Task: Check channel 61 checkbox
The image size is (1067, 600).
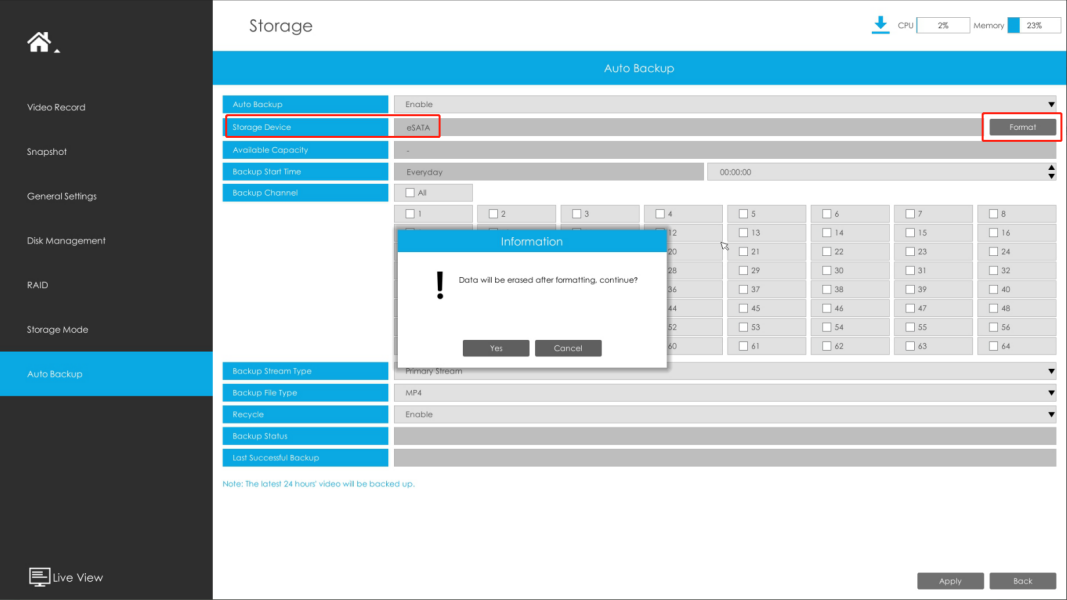Action: [743, 346]
